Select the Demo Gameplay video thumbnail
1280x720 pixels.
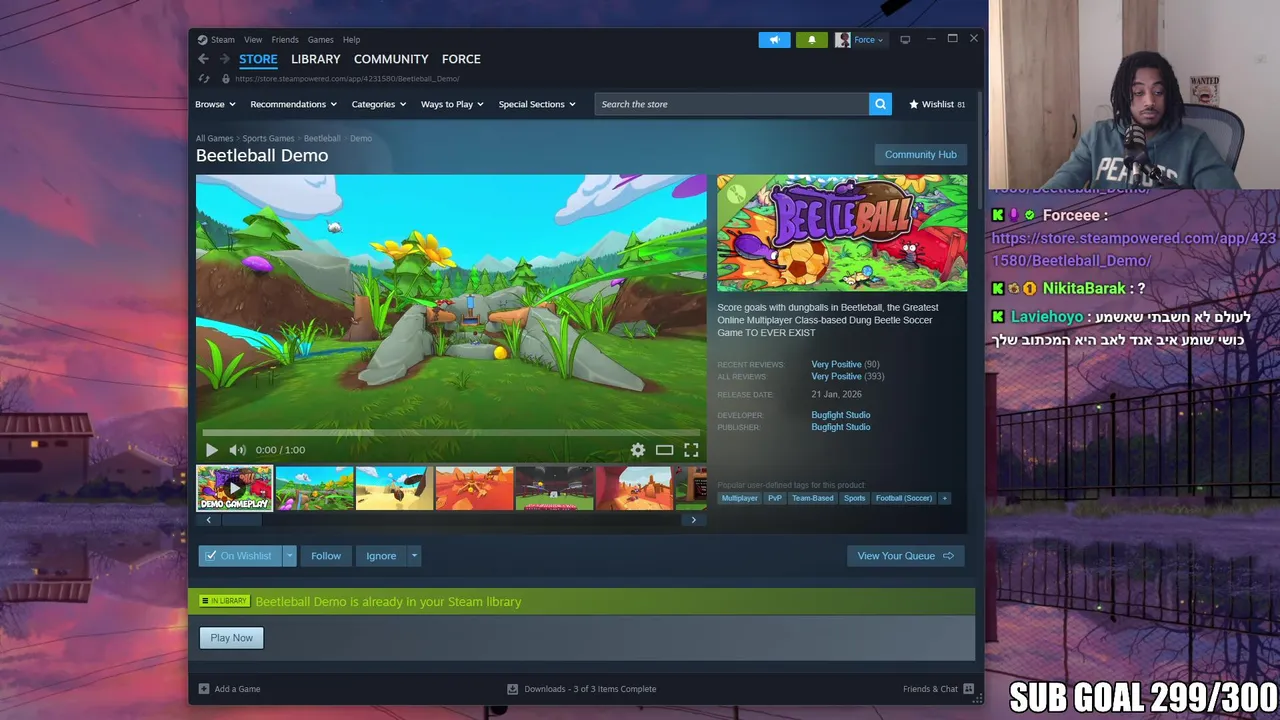[235, 488]
